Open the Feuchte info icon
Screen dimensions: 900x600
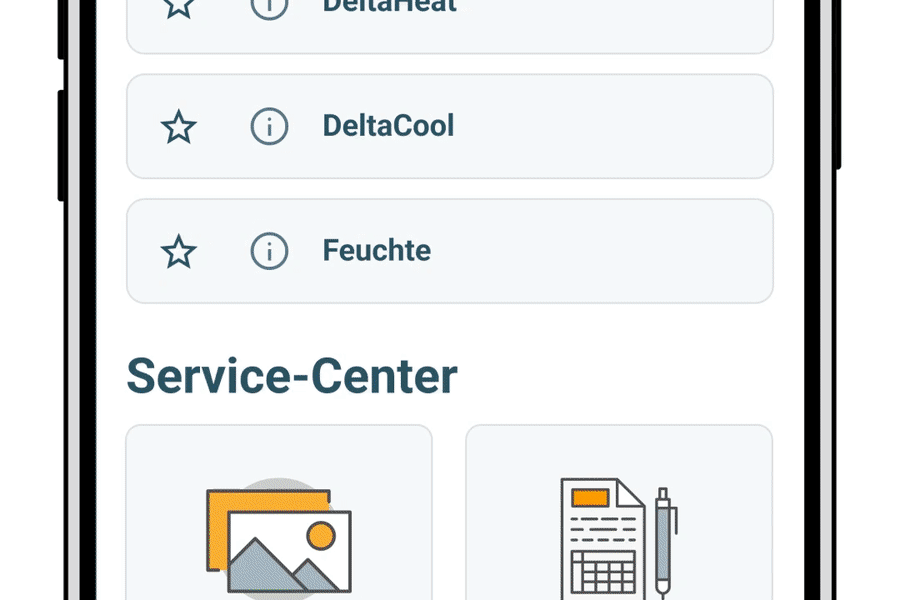(269, 251)
